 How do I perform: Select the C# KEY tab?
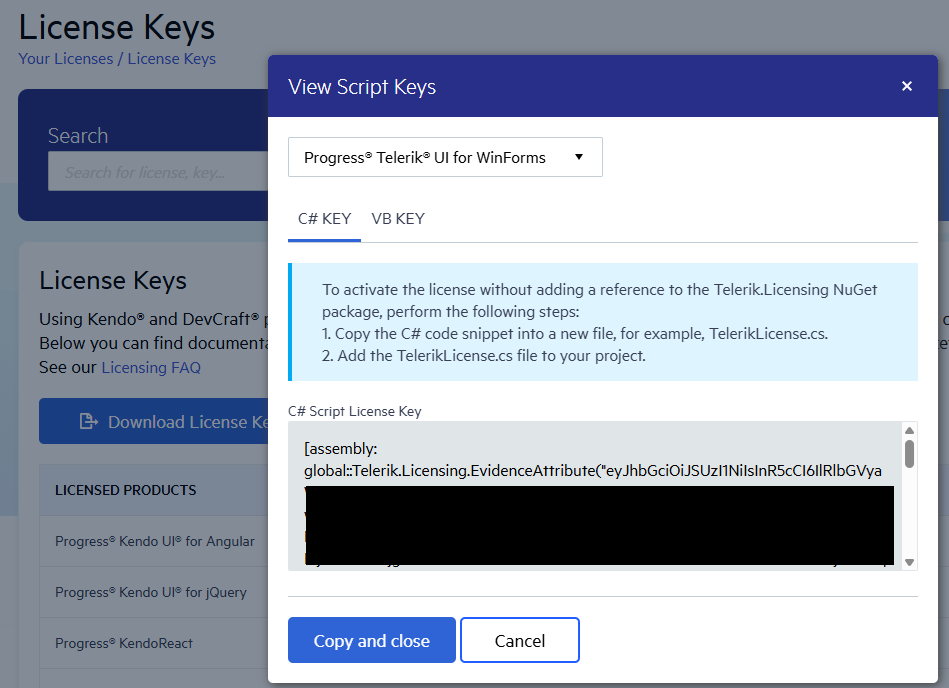click(x=324, y=218)
